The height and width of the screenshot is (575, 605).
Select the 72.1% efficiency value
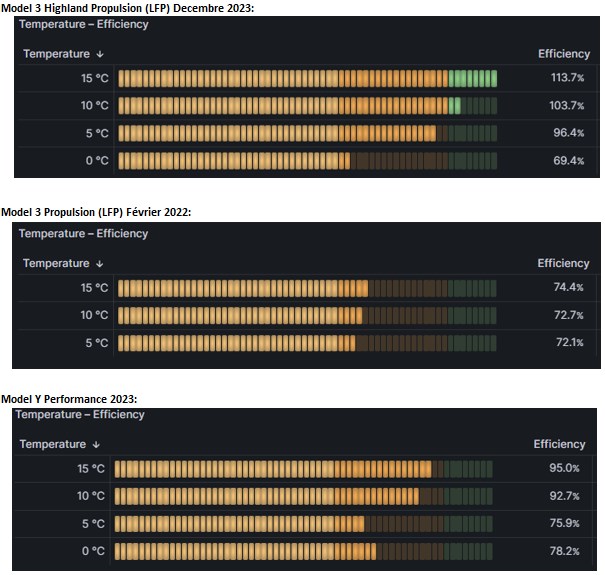(570, 342)
